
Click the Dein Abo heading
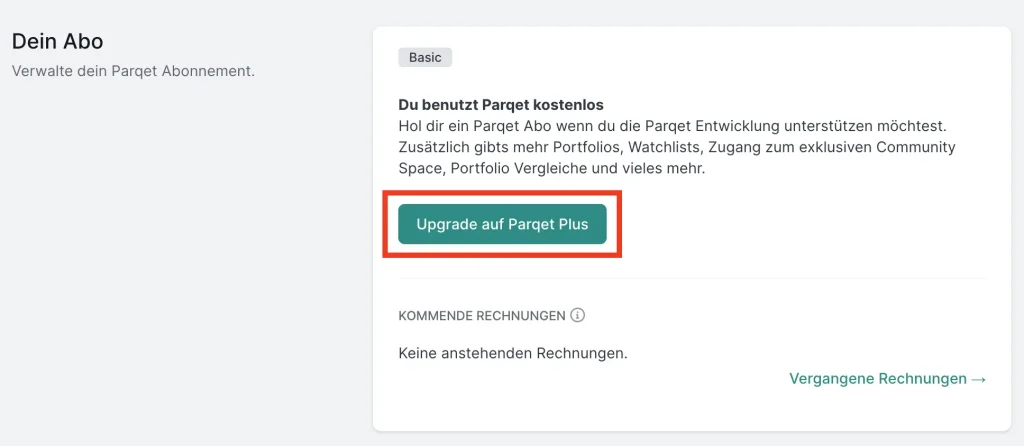(57, 42)
